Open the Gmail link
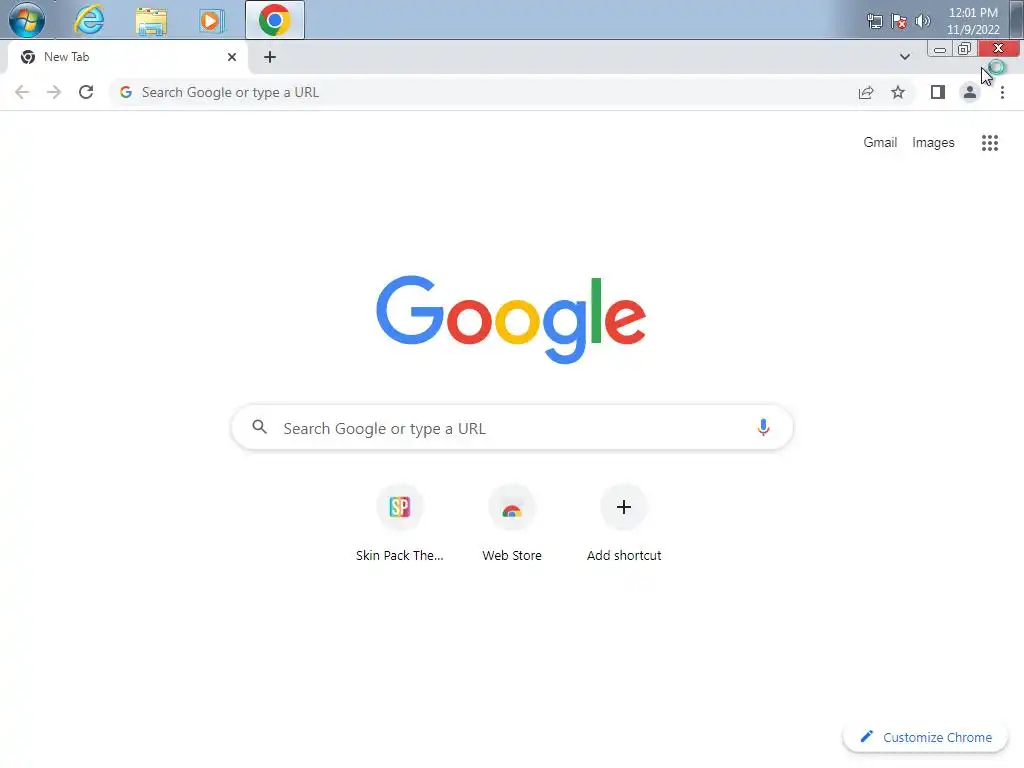1024x768 pixels. [880, 142]
